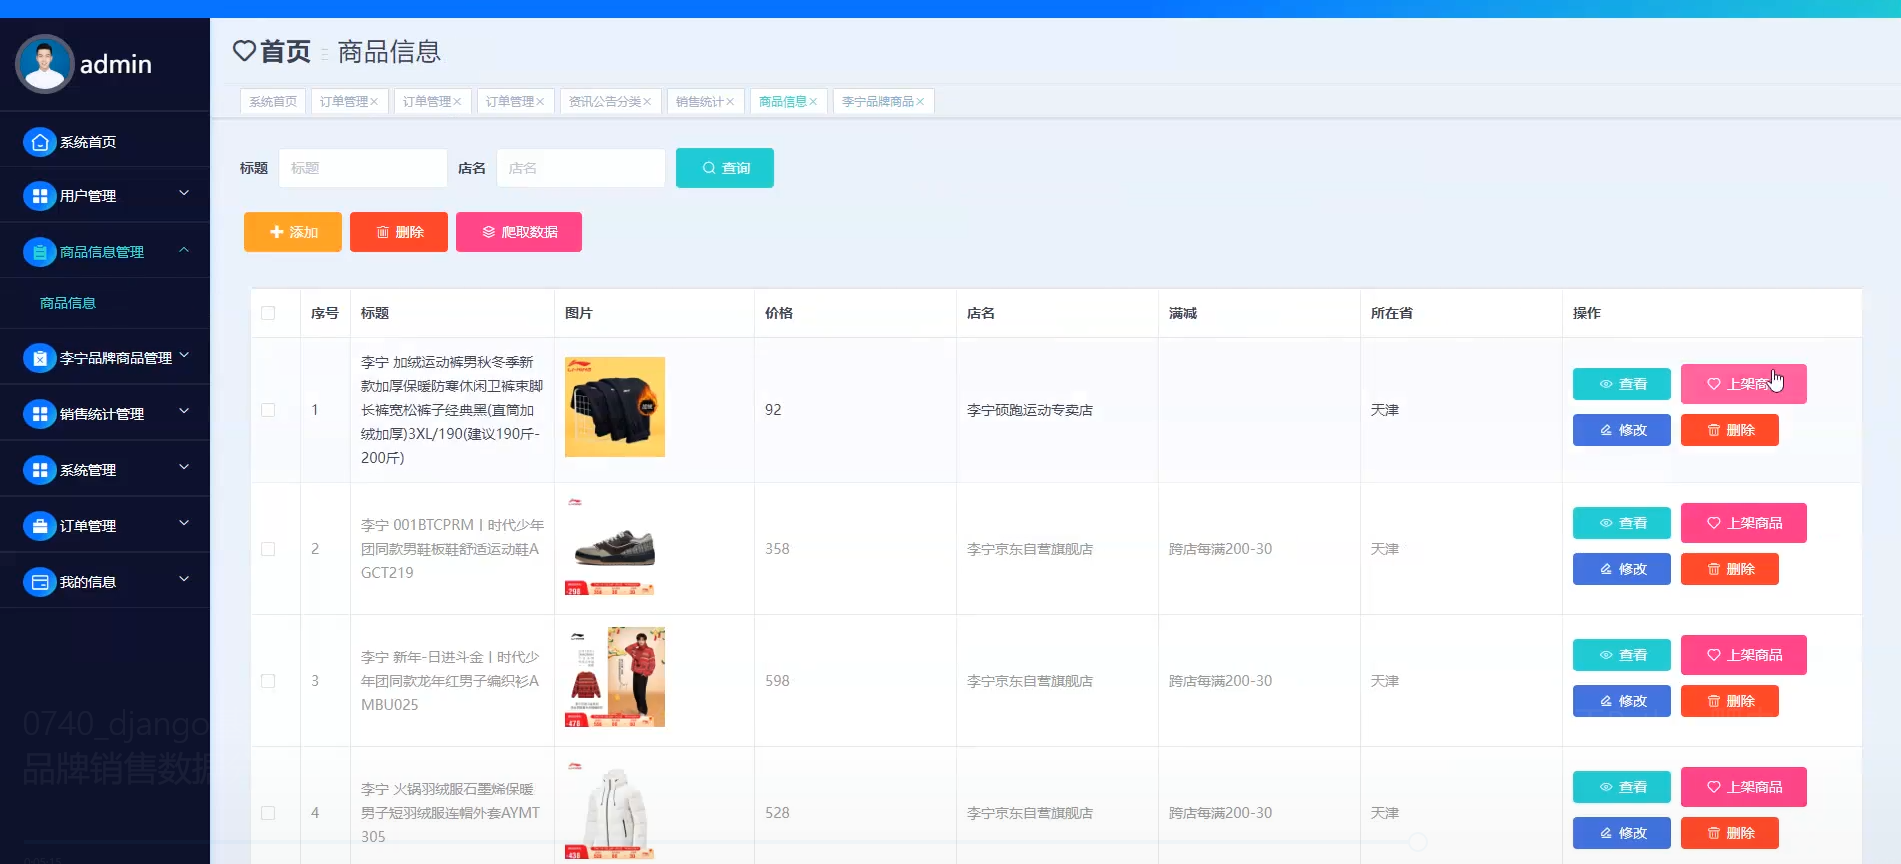This screenshot has height=864, width=1901.
Task: Close the first 订单管理 tab
Action: [x=374, y=102]
